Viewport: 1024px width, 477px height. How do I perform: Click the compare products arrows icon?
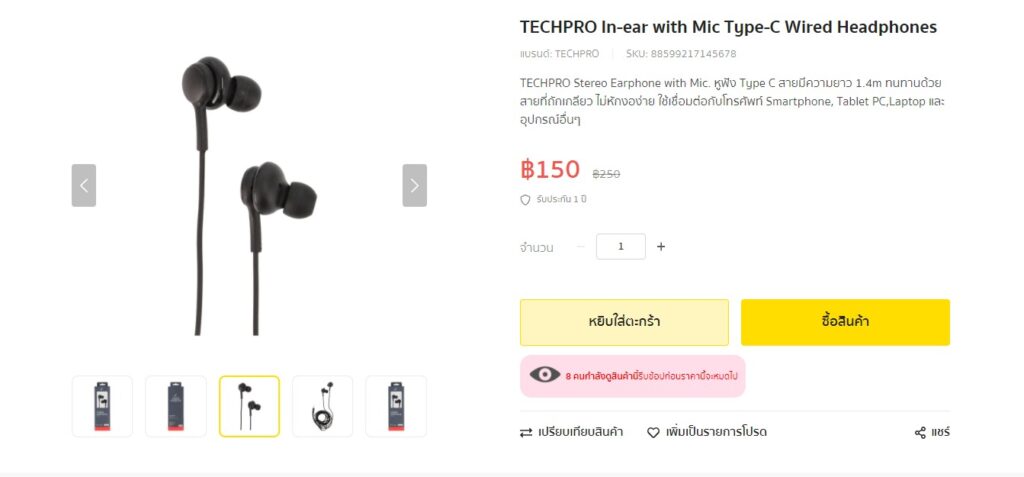(x=526, y=433)
